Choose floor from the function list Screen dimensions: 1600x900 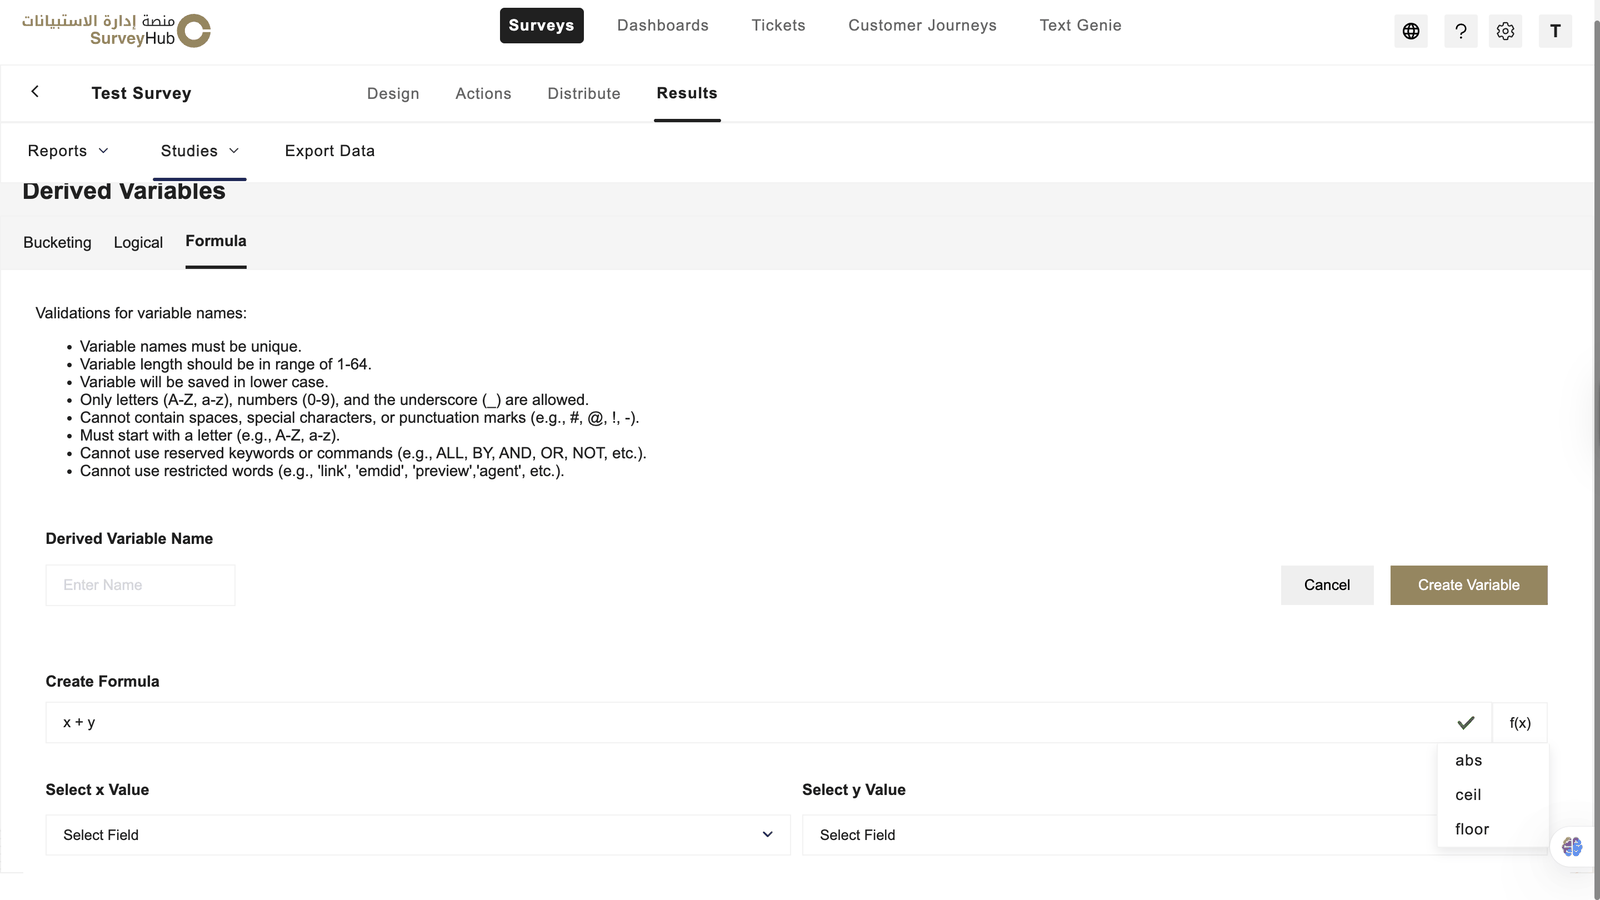1493,829
